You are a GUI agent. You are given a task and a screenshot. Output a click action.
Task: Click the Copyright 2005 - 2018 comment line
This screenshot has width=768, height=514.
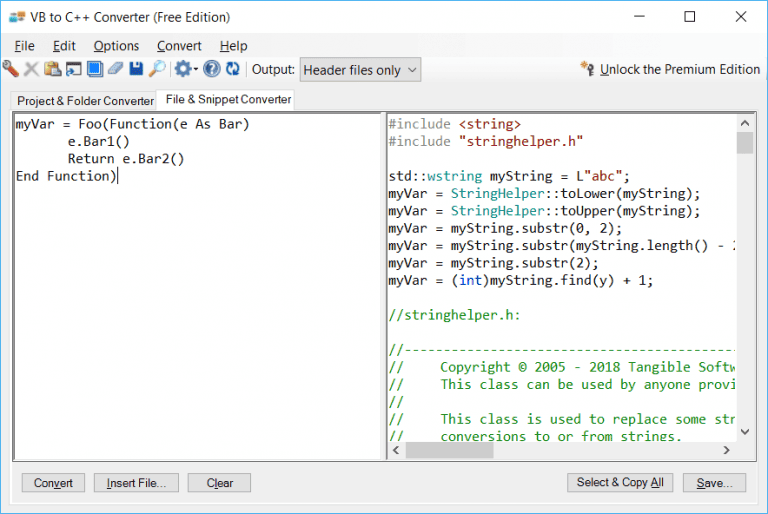click(562, 367)
